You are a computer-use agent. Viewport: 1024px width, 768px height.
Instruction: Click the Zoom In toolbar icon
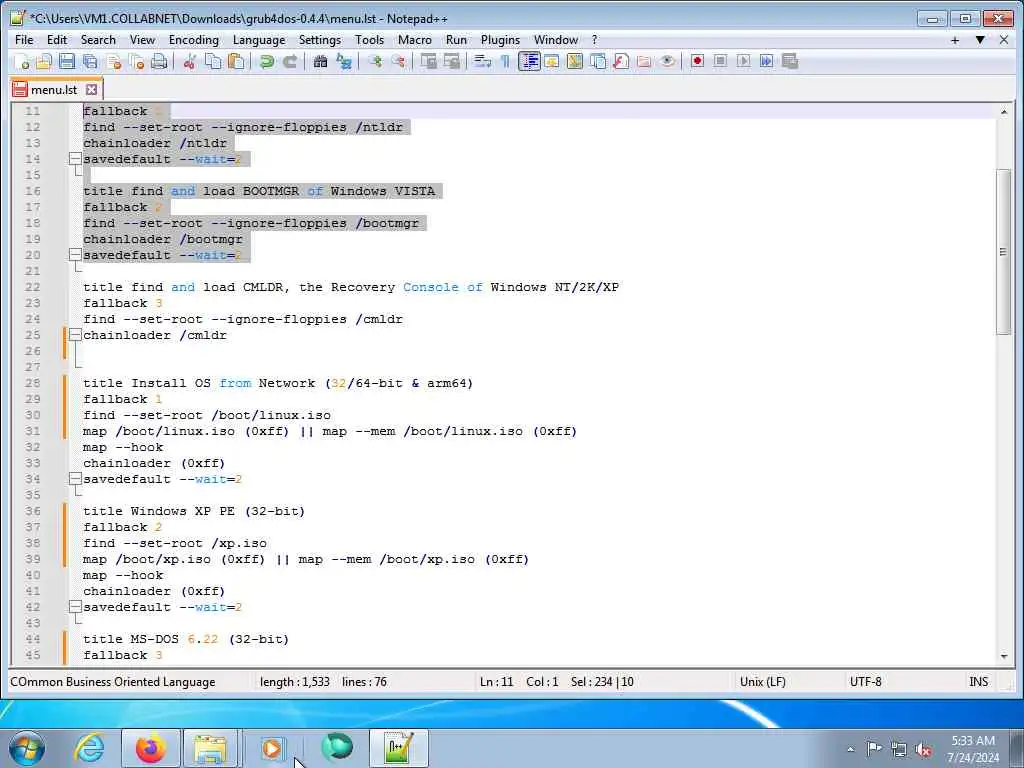pyautogui.click(x=375, y=61)
